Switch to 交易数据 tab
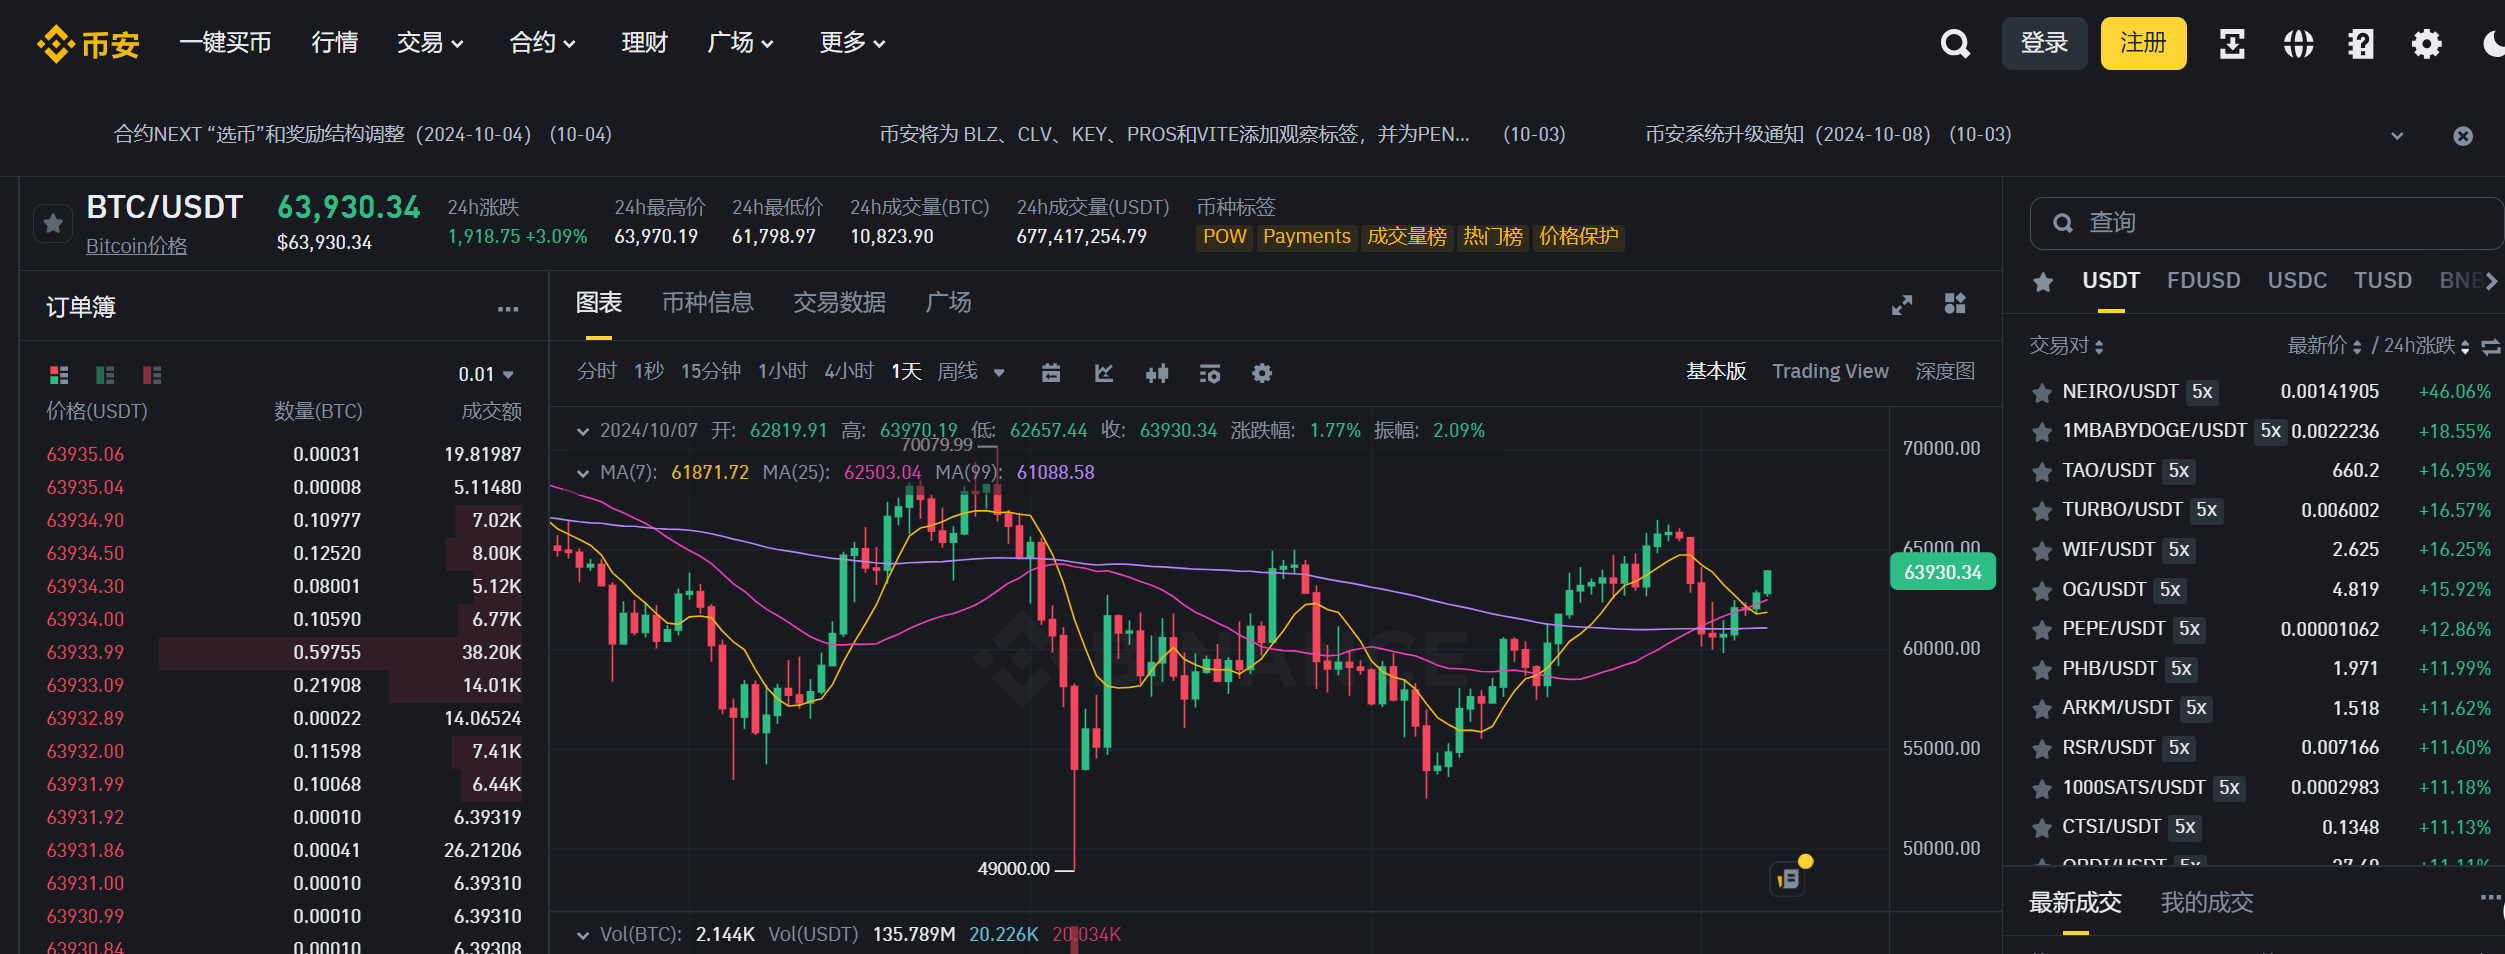Image resolution: width=2505 pixels, height=954 pixels. [x=840, y=303]
